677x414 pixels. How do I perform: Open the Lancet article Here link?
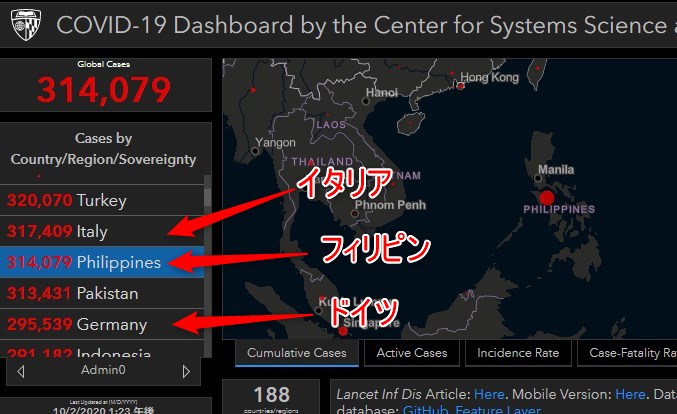pyautogui.click(x=489, y=394)
